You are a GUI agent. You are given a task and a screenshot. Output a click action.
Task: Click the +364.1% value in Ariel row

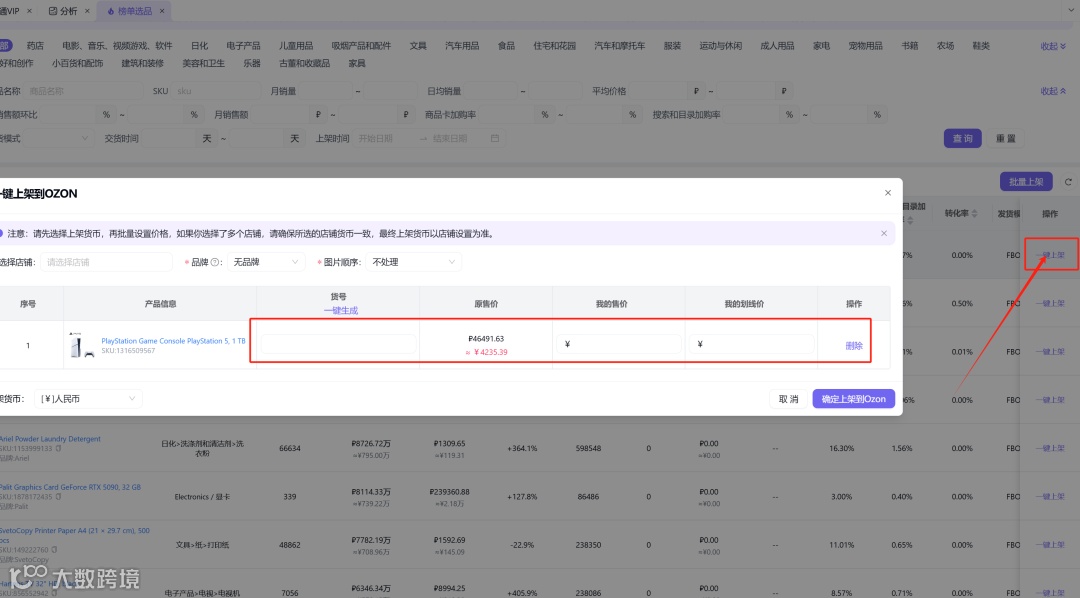[x=522, y=448]
